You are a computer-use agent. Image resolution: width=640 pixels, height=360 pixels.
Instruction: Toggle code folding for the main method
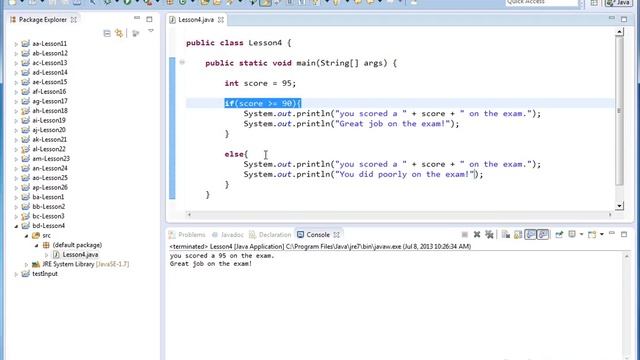182,62
